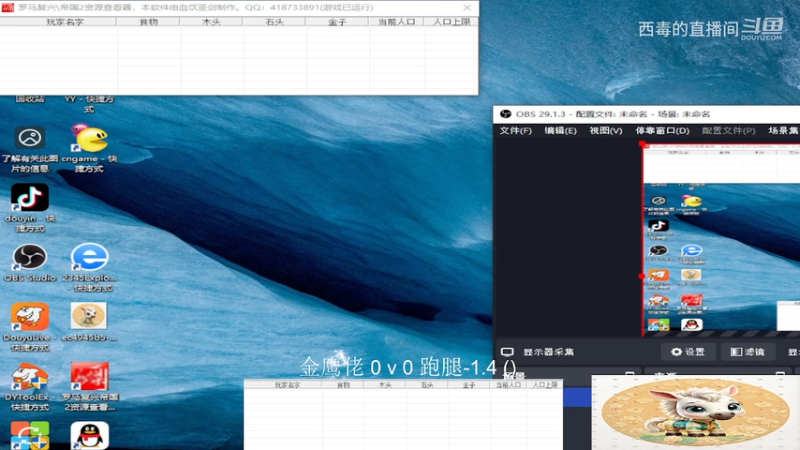Launch the douyin desktop shortcut

coord(30,207)
